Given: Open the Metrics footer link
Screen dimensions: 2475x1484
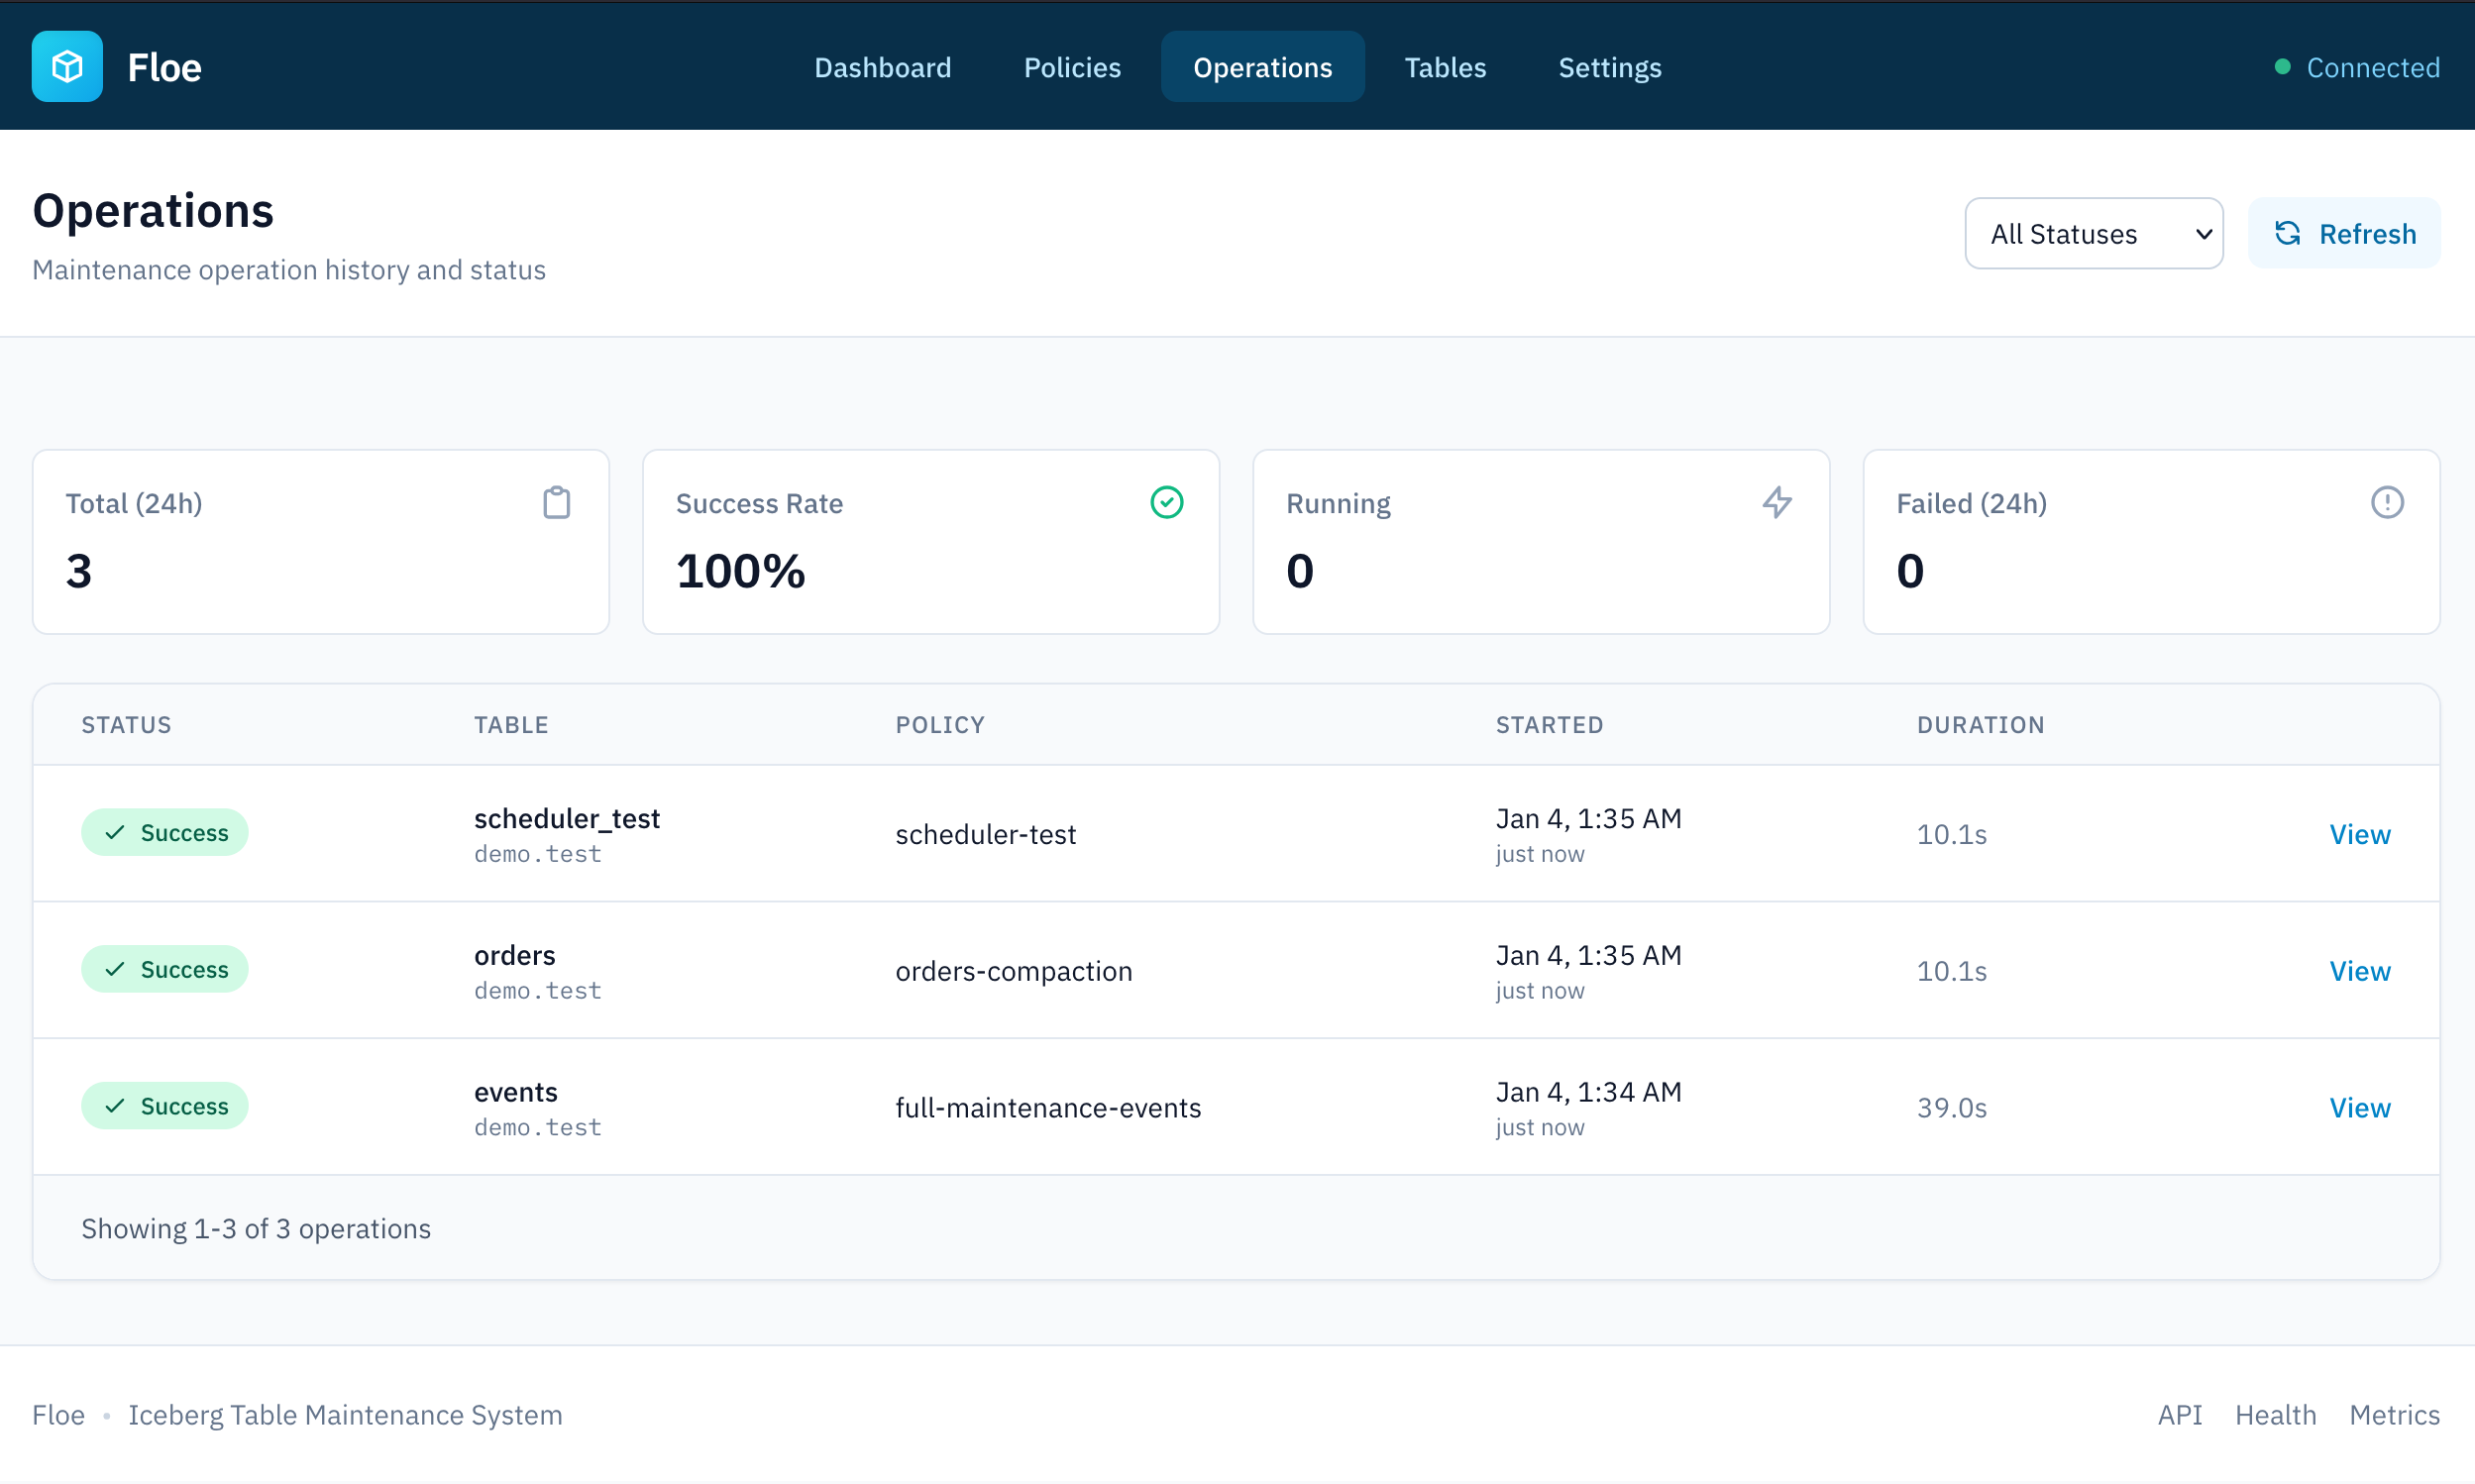Looking at the screenshot, I should (x=2394, y=1415).
